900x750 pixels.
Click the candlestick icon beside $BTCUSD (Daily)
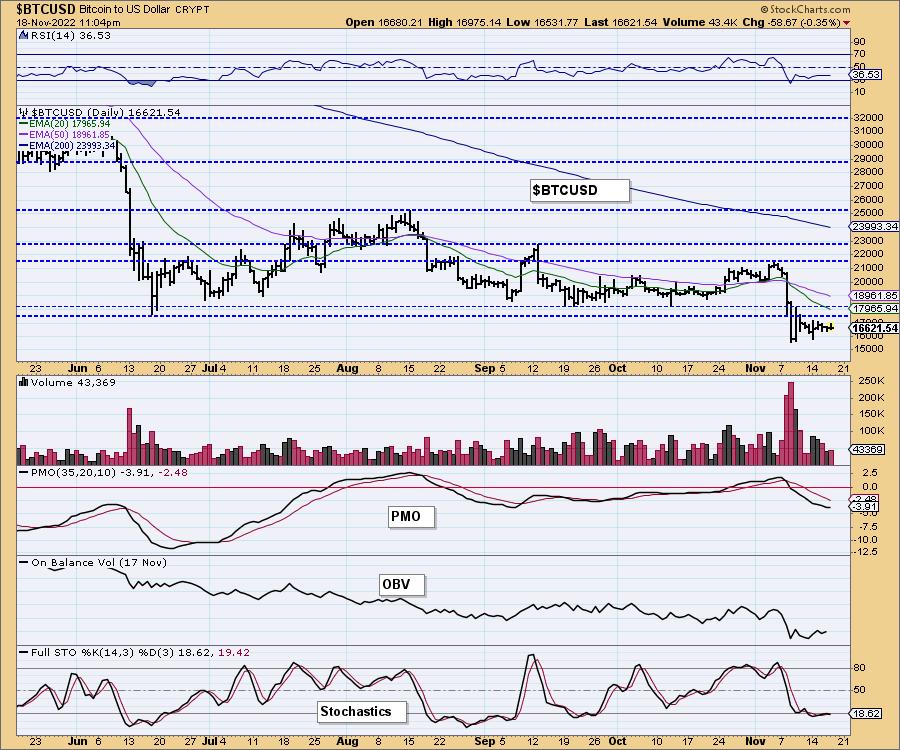click(24, 112)
